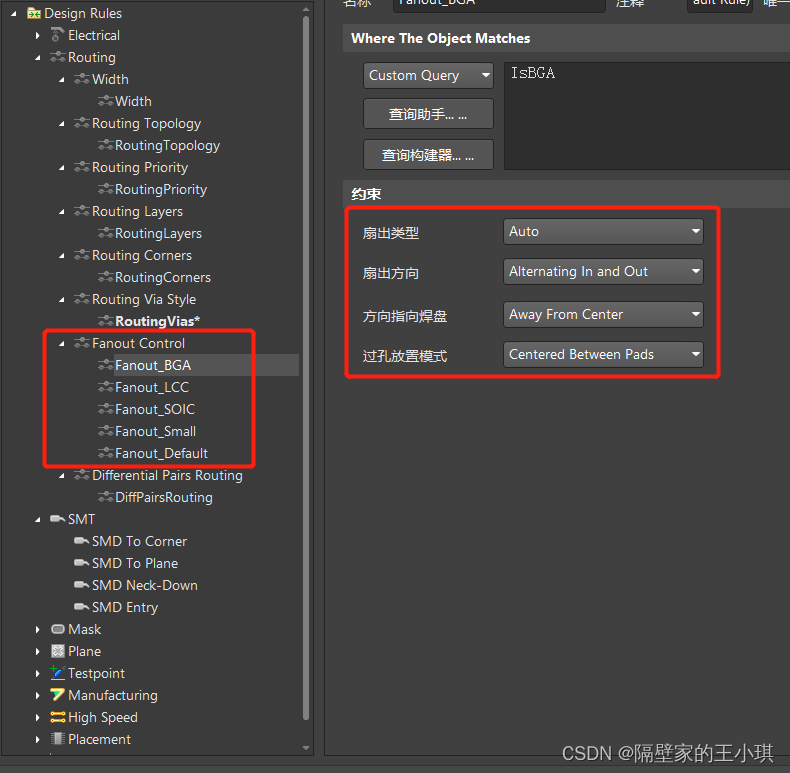Expand the Electrical rules node
This screenshot has height=773, width=790.
click(38, 35)
